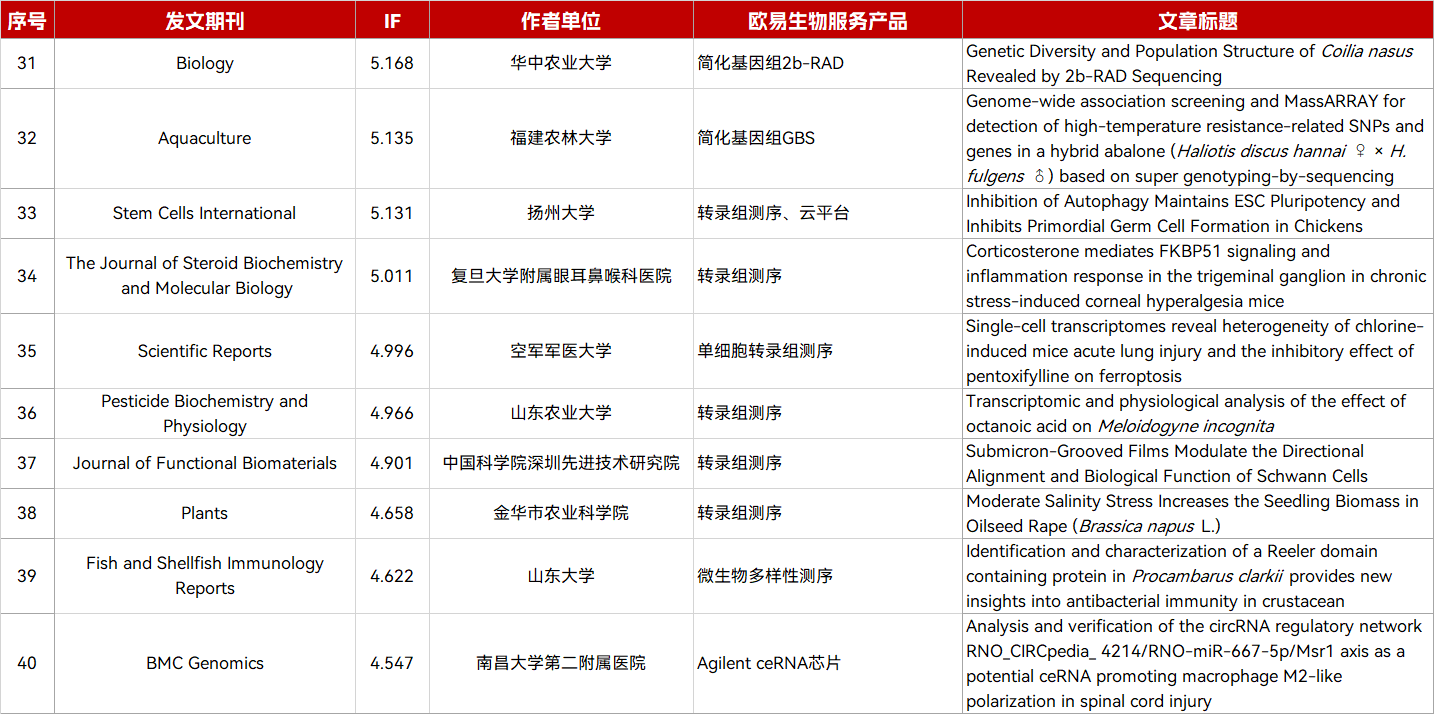The height and width of the screenshot is (714, 1434).
Task: Select the 简化基因组GBS cell
Action: (828, 139)
